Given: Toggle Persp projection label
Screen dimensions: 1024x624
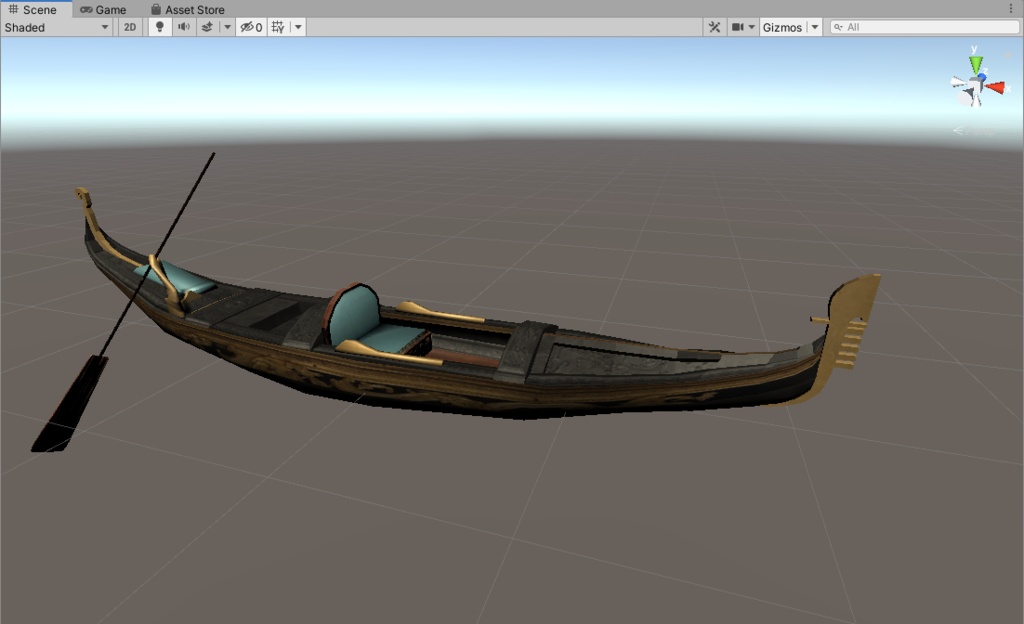Looking at the screenshot, I should (x=974, y=131).
